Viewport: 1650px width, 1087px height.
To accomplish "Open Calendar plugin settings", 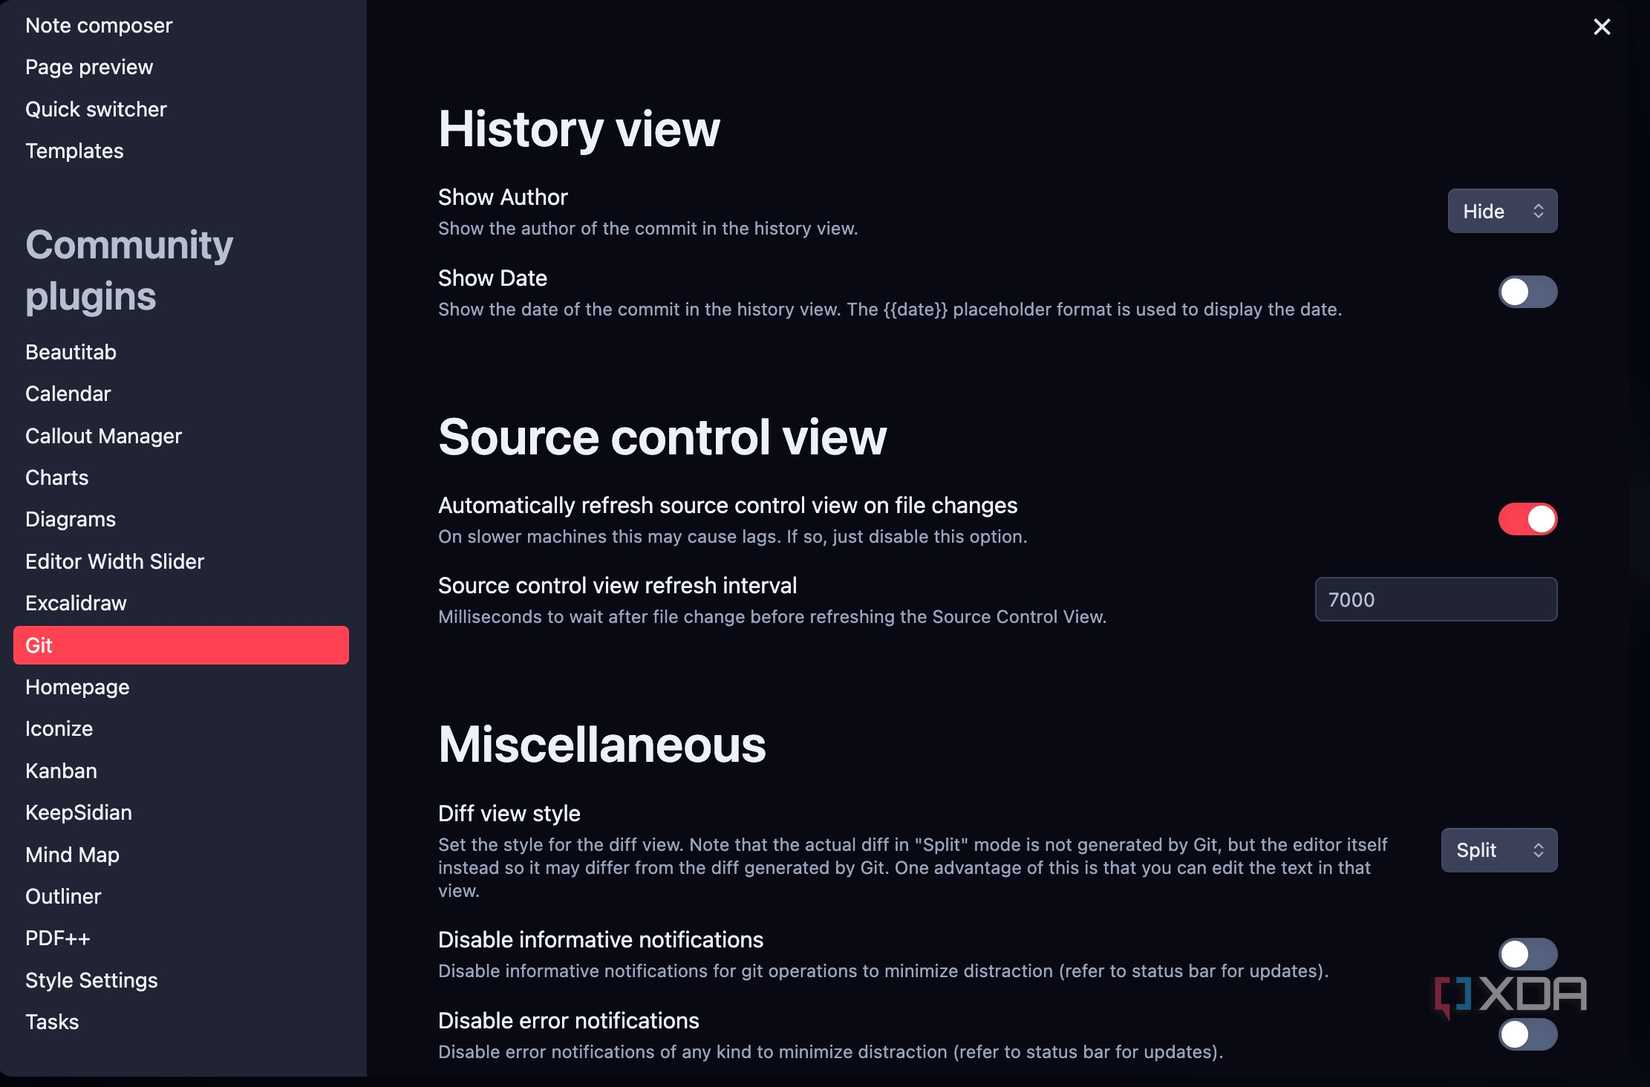I will click(x=68, y=393).
